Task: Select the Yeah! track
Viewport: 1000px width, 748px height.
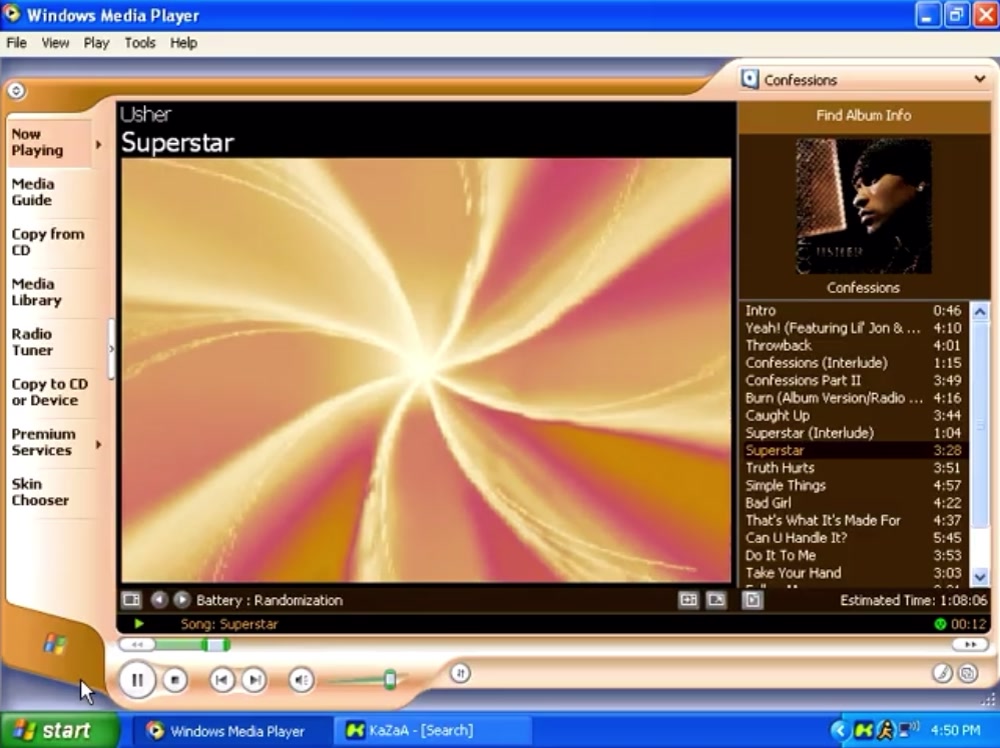Action: point(854,328)
